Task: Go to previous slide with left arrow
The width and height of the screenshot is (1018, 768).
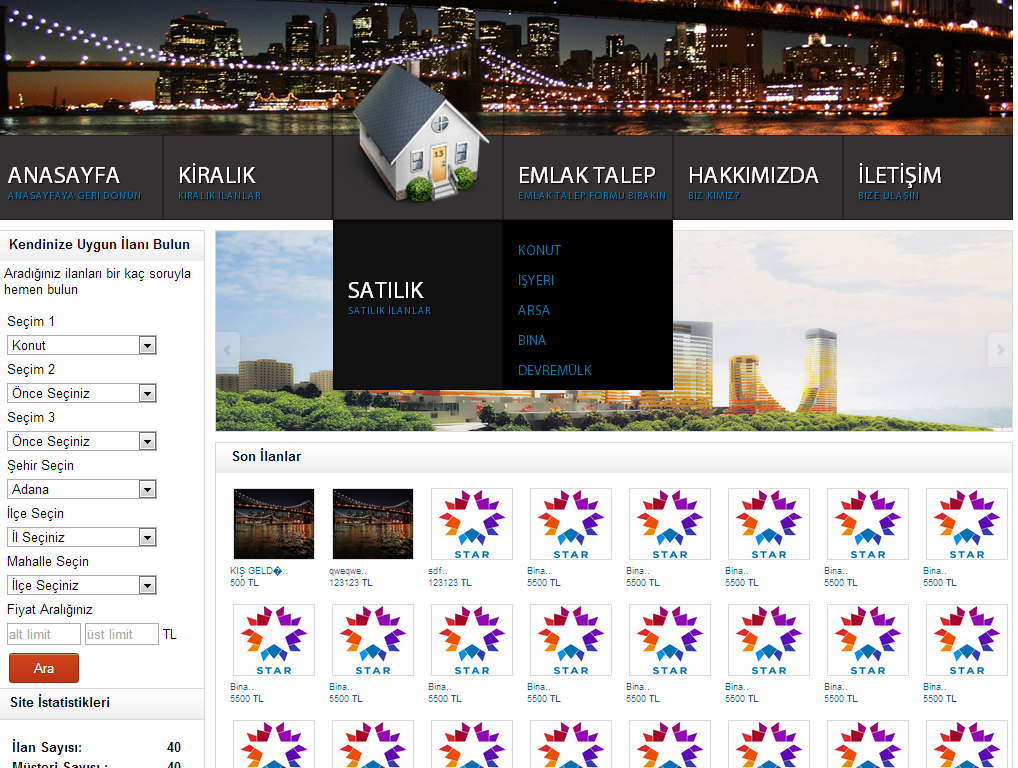Action: [228, 349]
